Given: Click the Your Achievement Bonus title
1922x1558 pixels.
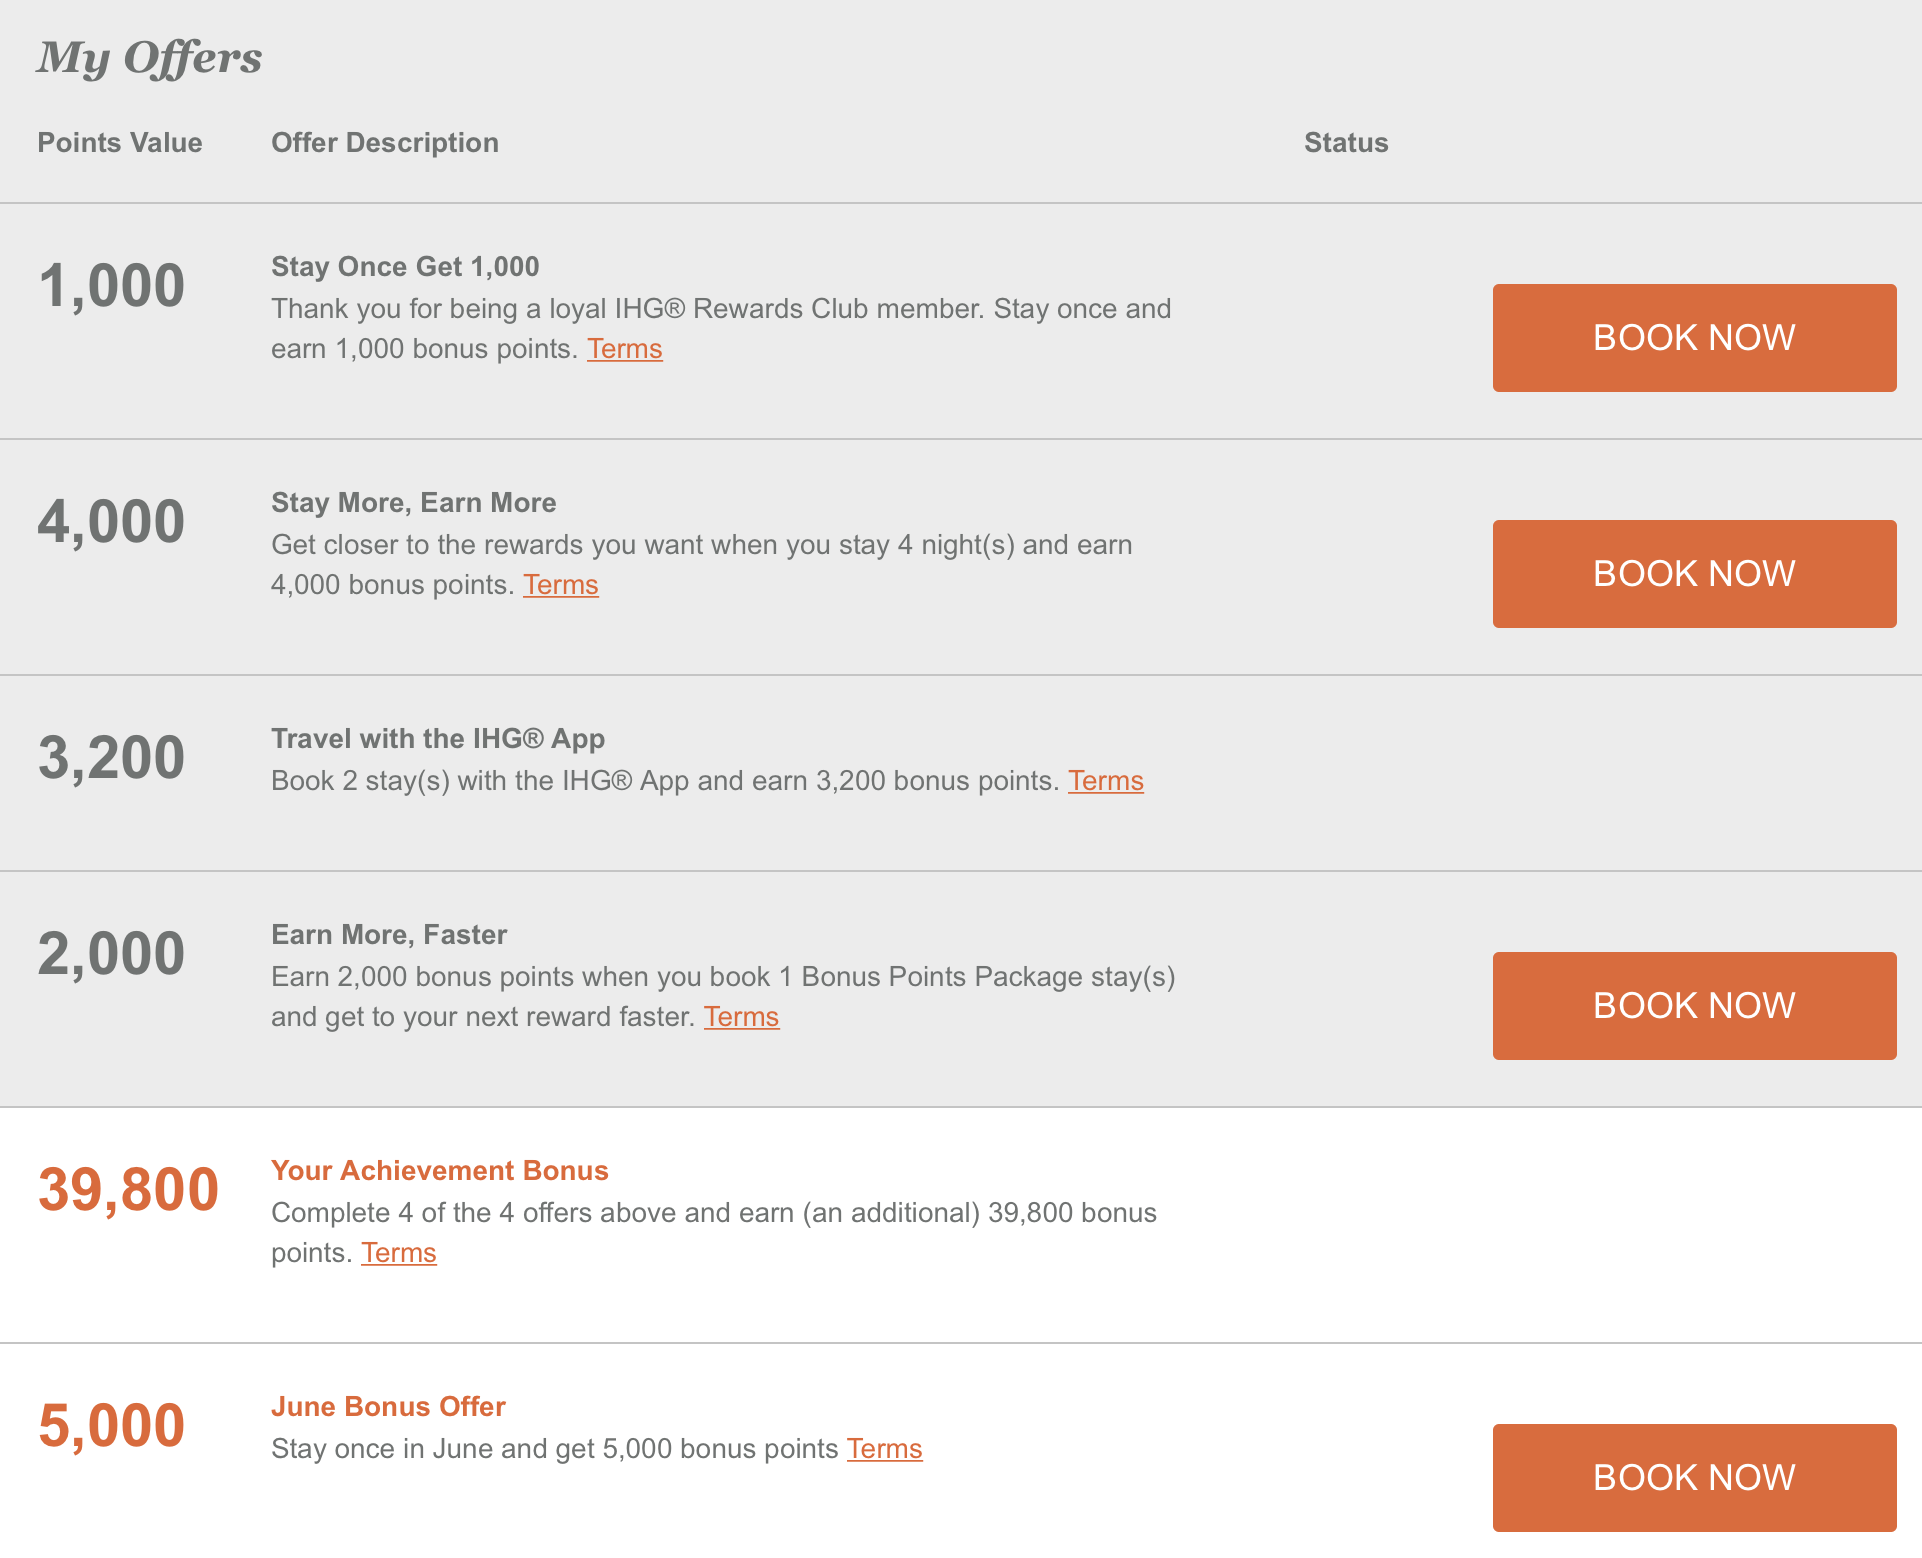Looking at the screenshot, I should [x=440, y=1171].
